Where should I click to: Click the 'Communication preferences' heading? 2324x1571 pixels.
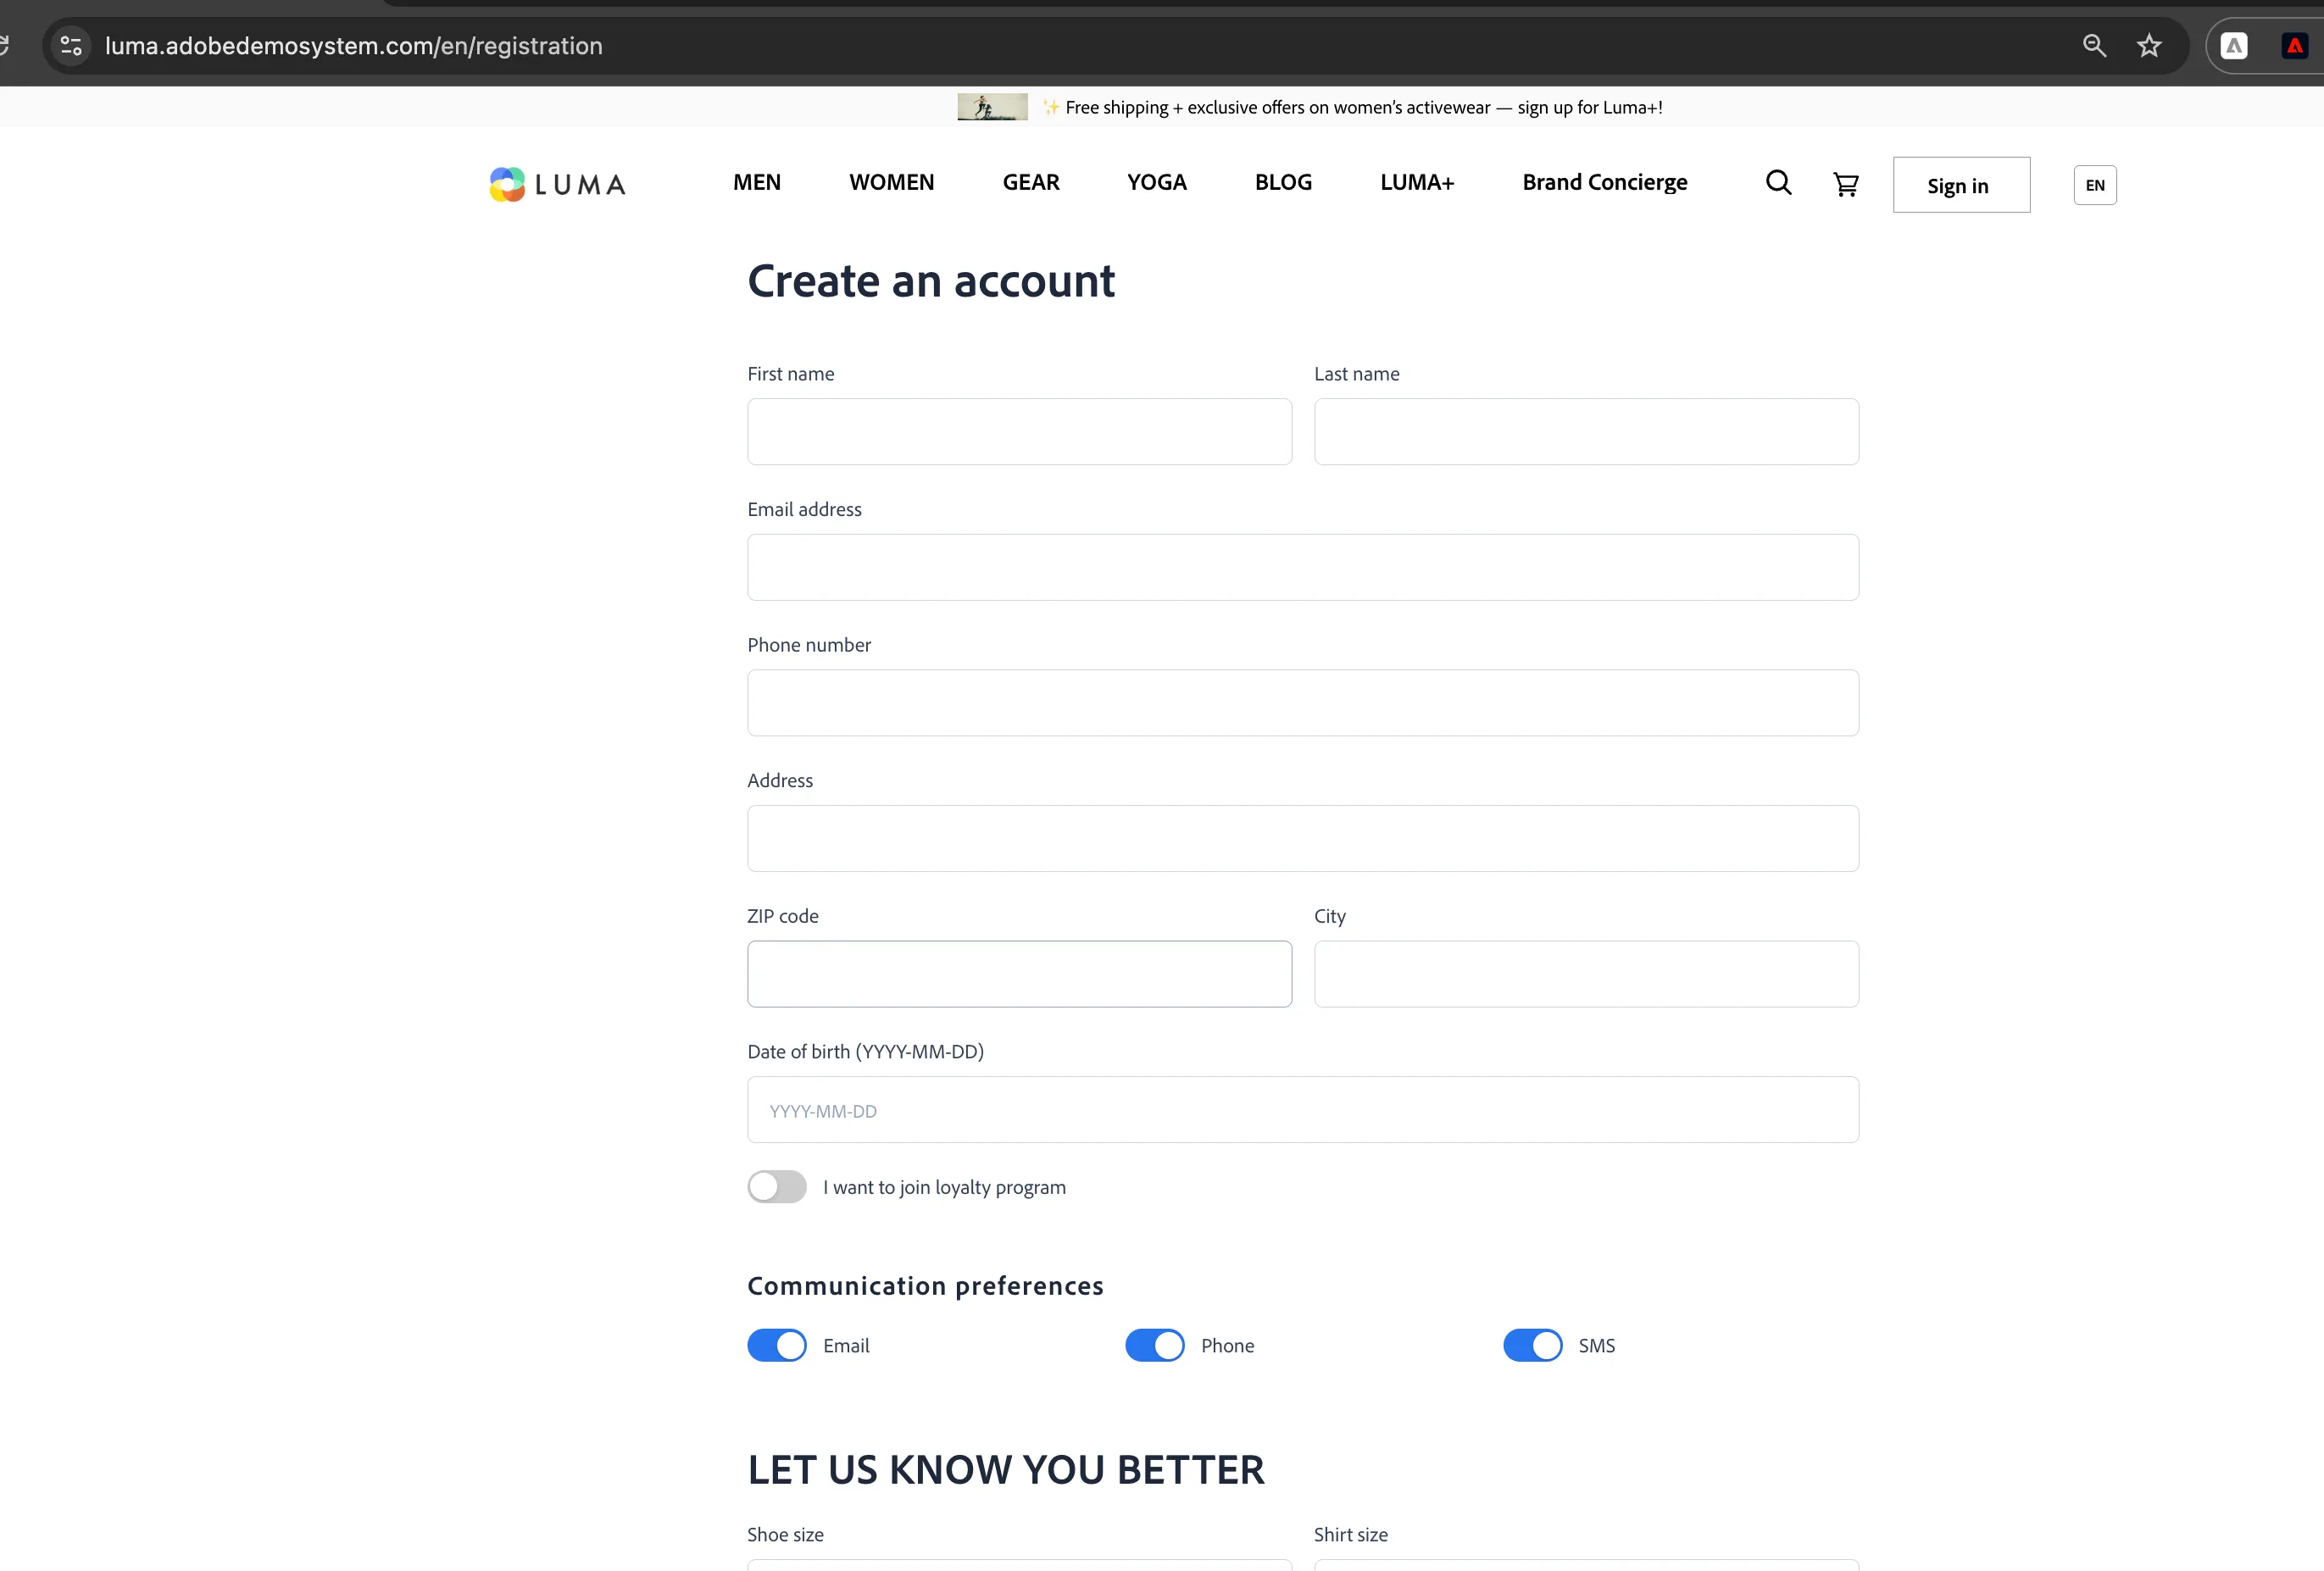click(x=925, y=1286)
